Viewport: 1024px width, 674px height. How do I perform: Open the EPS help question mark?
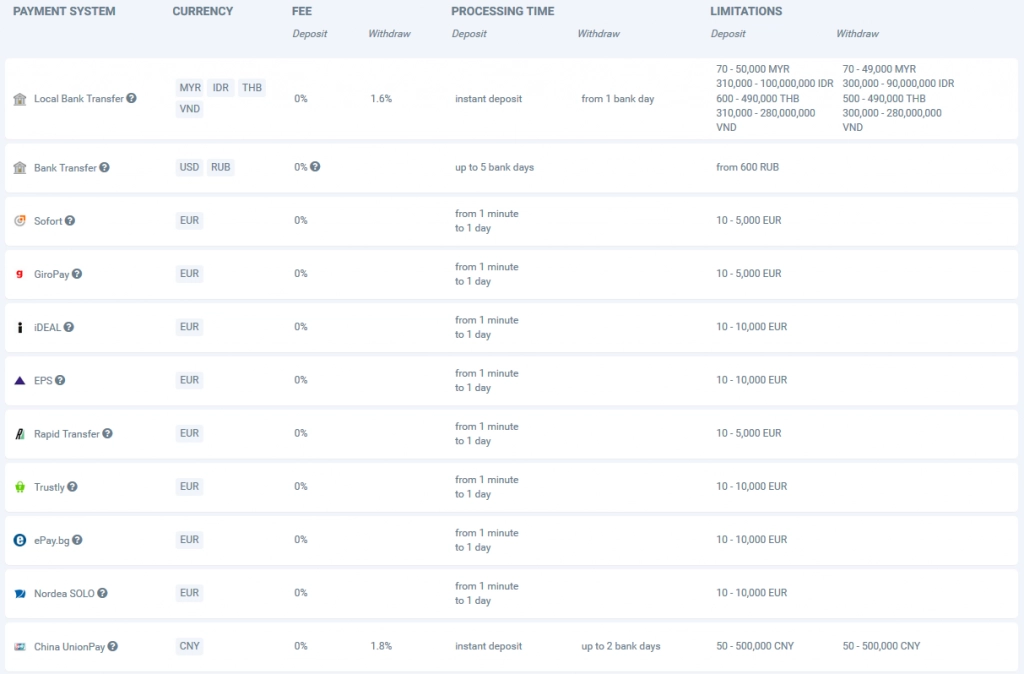pos(60,380)
